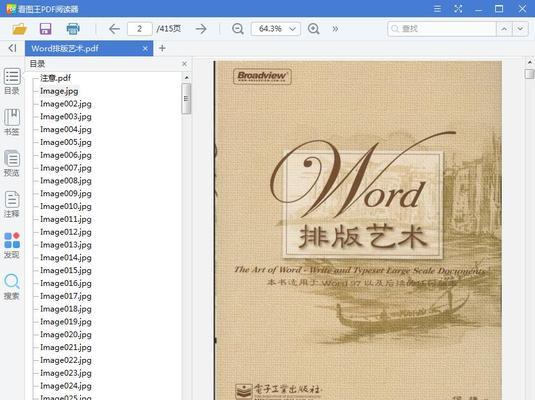Open the 搜索 search panel

click(x=12, y=287)
